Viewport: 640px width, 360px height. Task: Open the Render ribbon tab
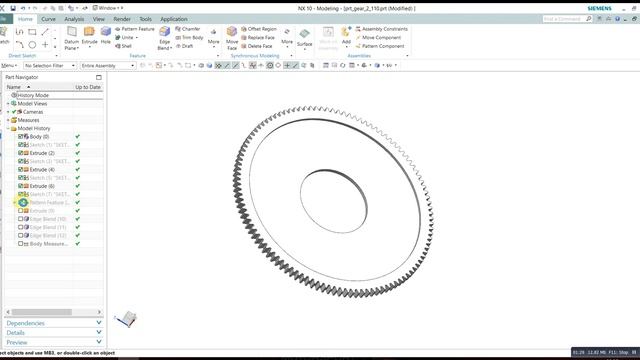(x=122, y=19)
